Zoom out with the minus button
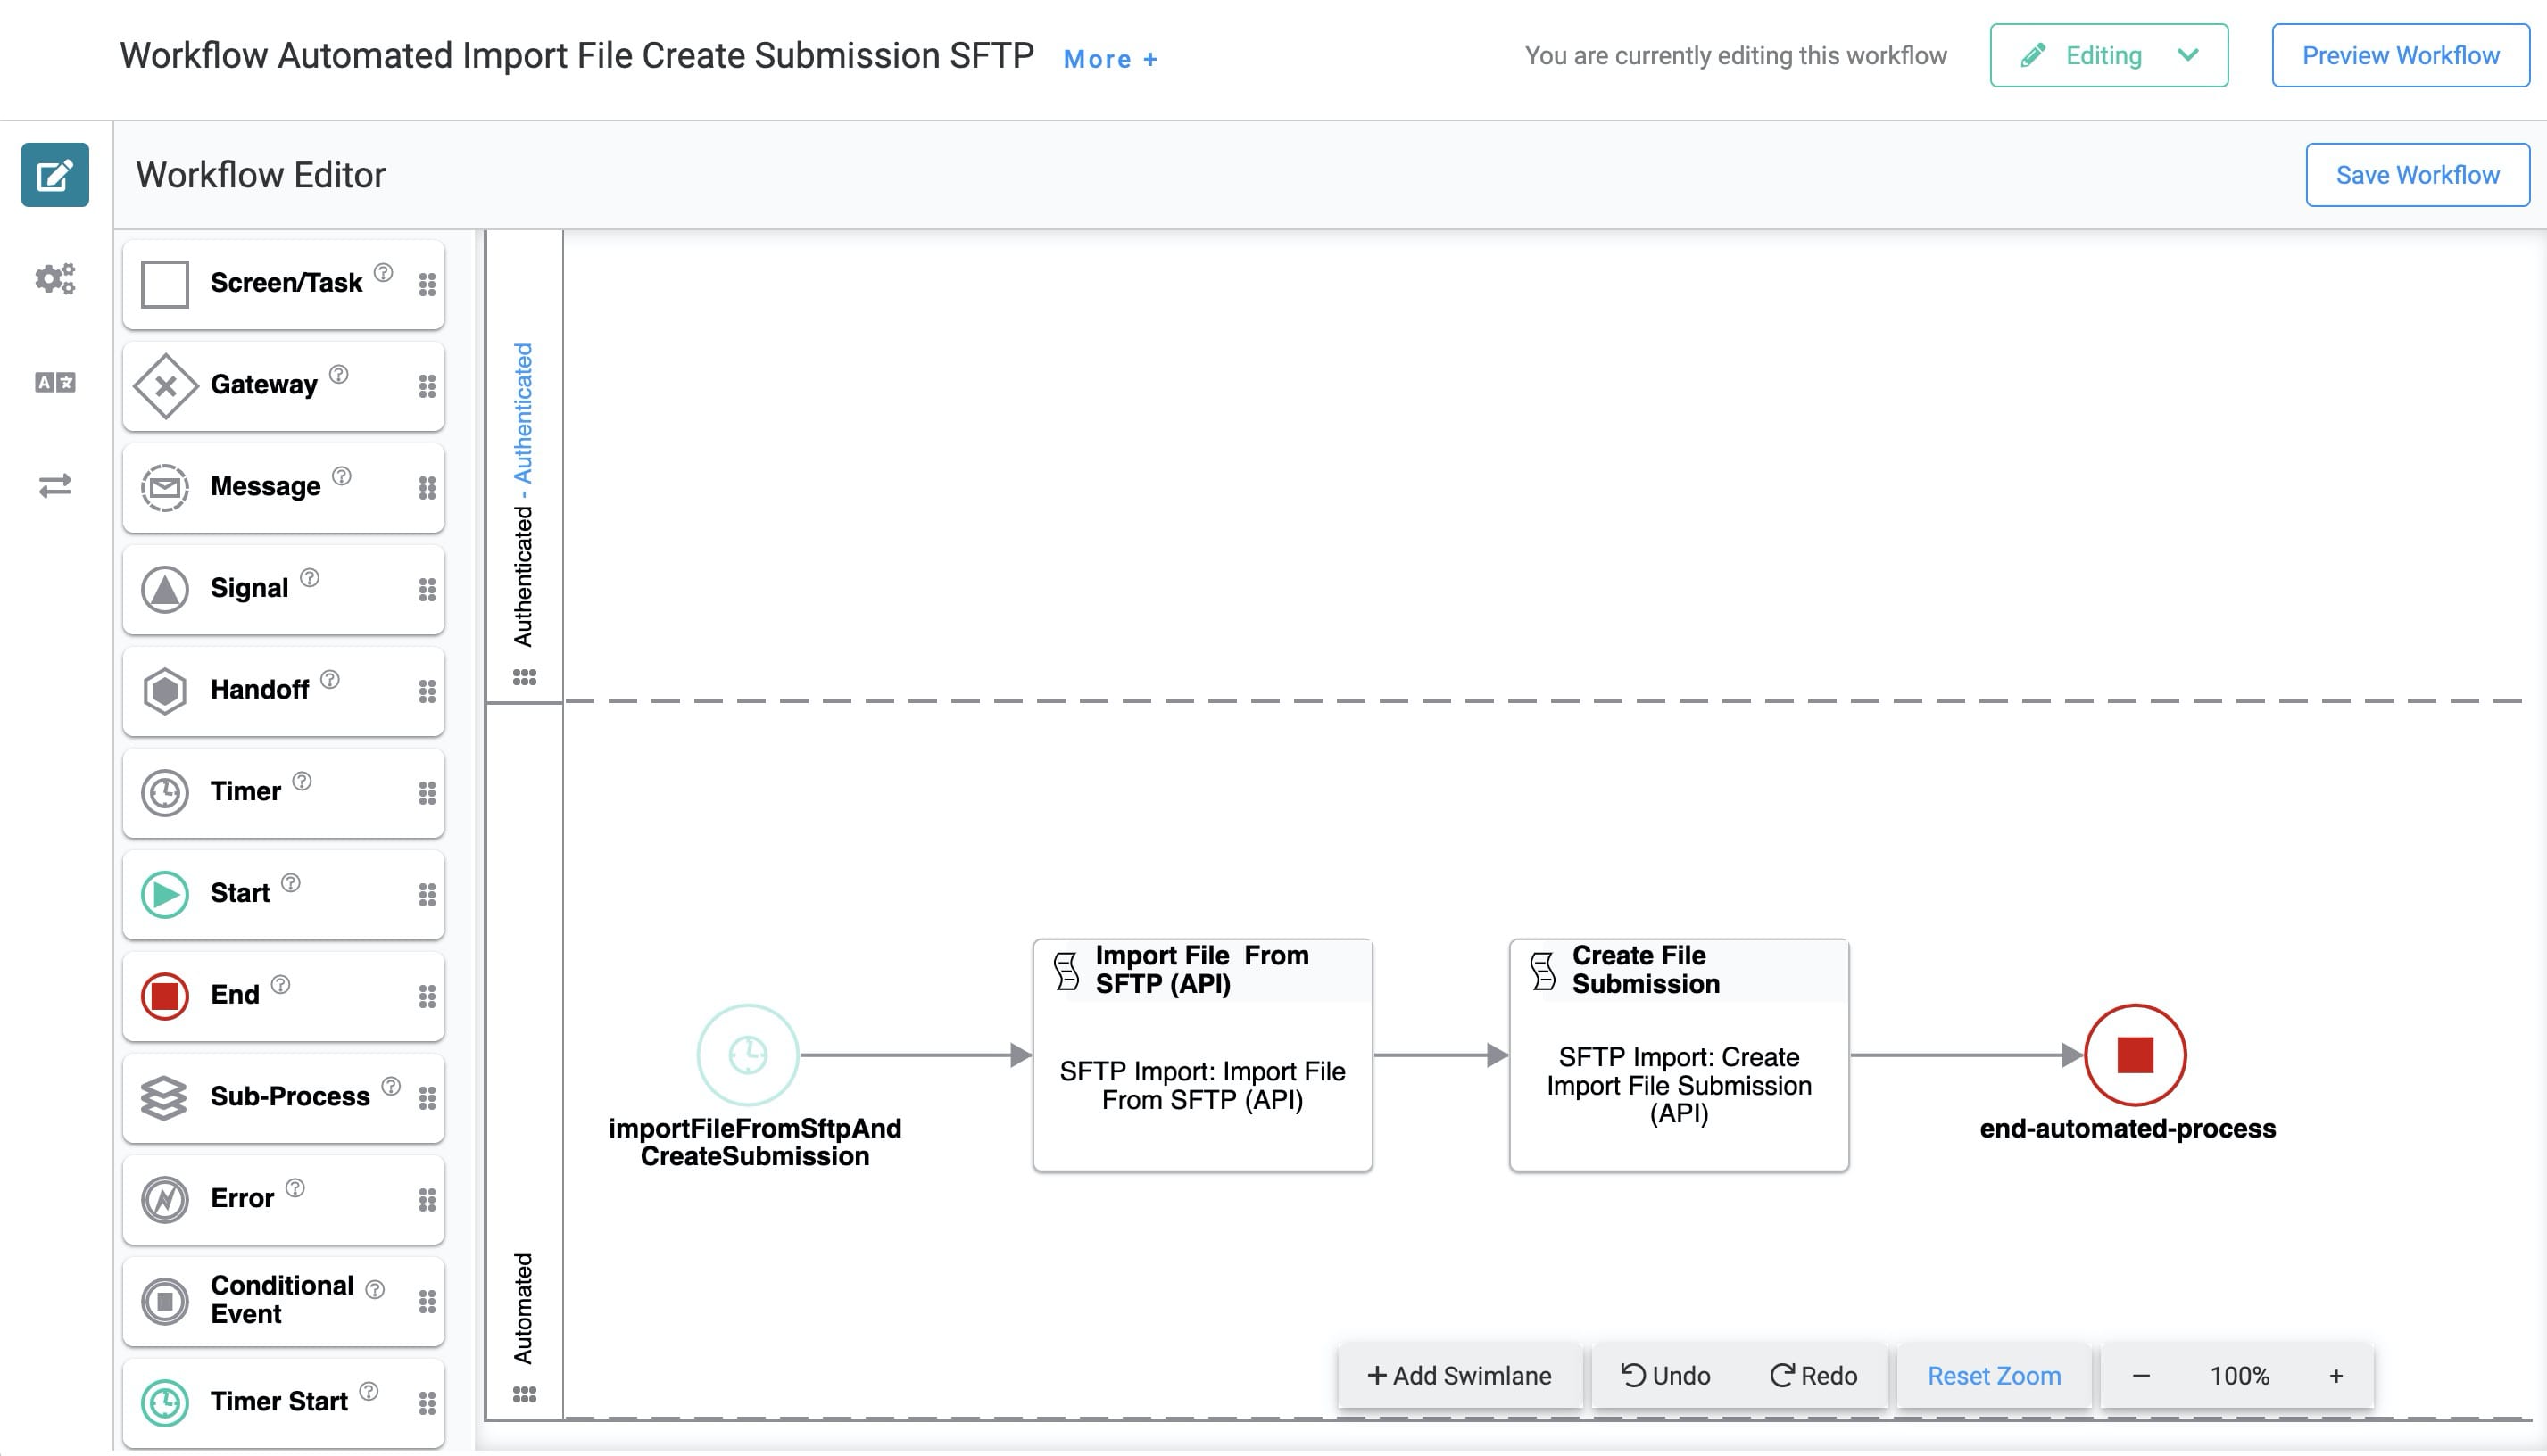 pos(2141,1376)
